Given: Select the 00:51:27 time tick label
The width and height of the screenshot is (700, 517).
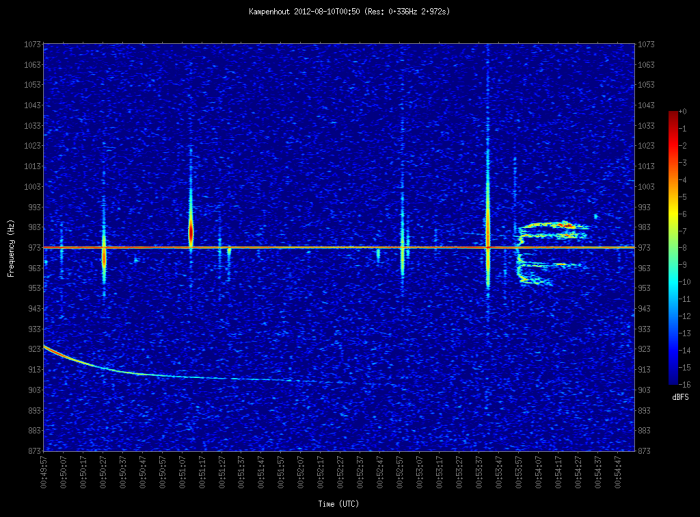Looking at the screenshot, I should point(221,472).
